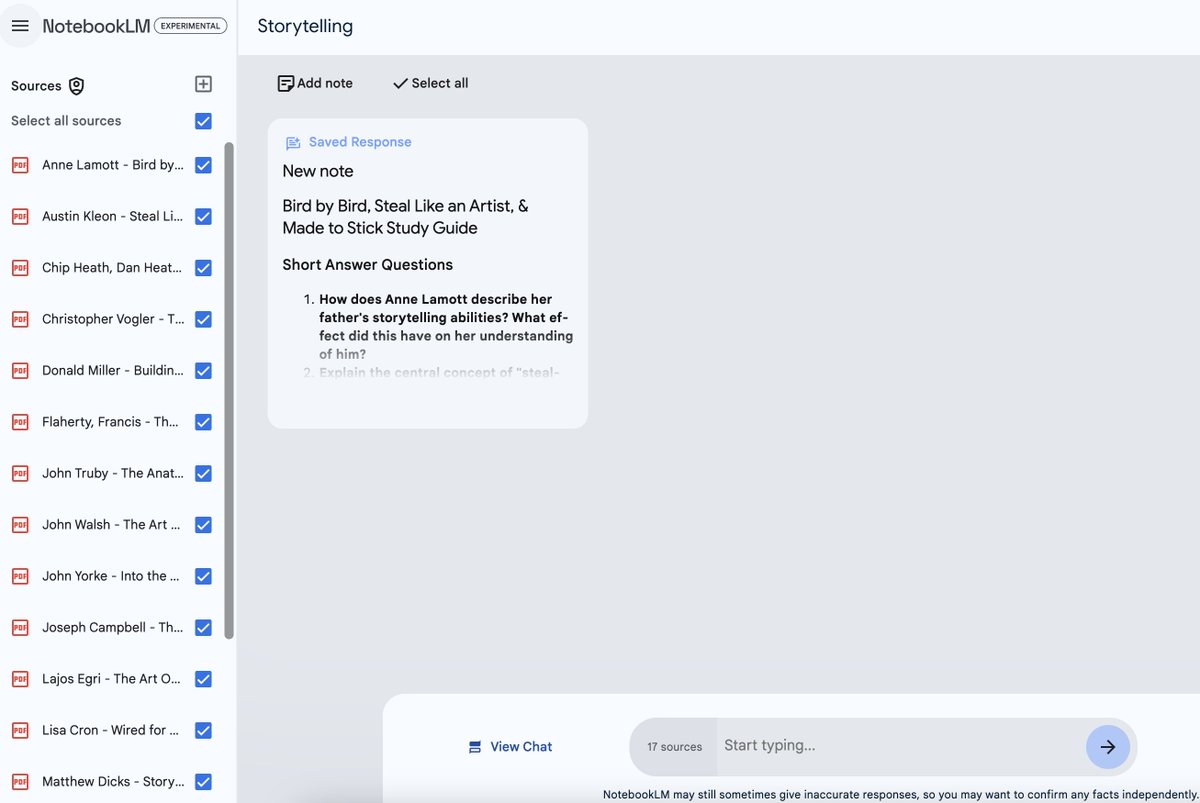Uncheck Christopher Vogler source checkbox
Viewport: 1200px width, 803px height.
pyautogui.click(x=203, y=319)
